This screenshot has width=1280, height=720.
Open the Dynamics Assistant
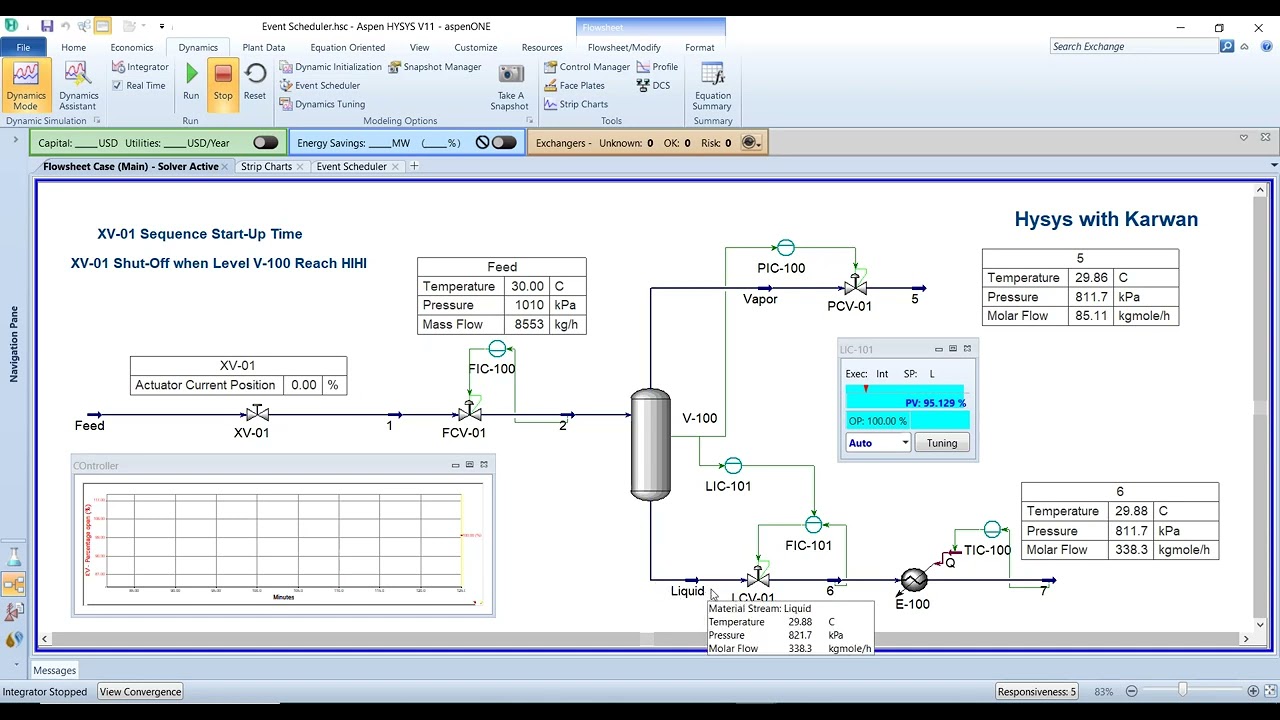pos(78,86)
